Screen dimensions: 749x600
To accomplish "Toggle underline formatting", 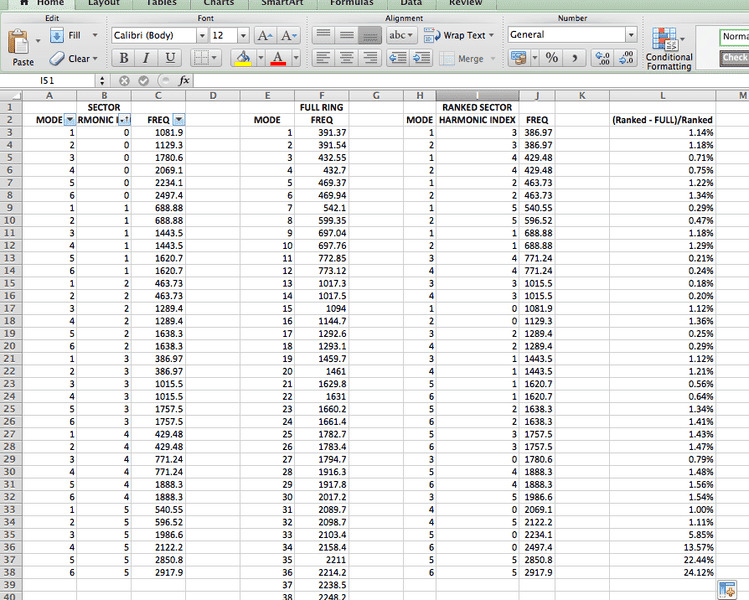I will coord(170,58).
